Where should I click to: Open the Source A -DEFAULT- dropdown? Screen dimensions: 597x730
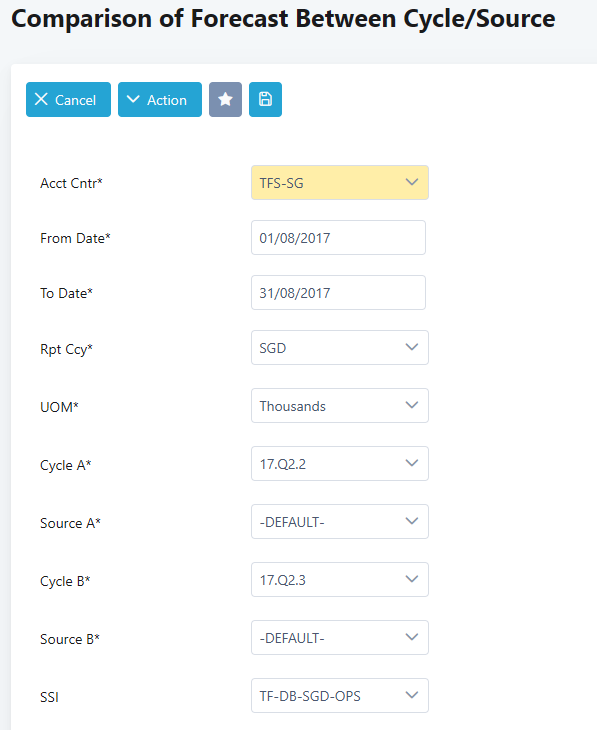[x=340, y=521]
